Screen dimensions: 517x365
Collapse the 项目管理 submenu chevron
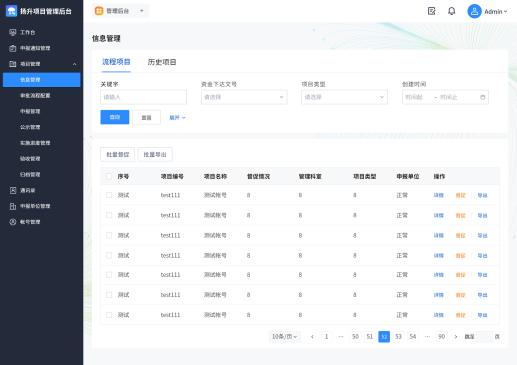click(74, 64)
